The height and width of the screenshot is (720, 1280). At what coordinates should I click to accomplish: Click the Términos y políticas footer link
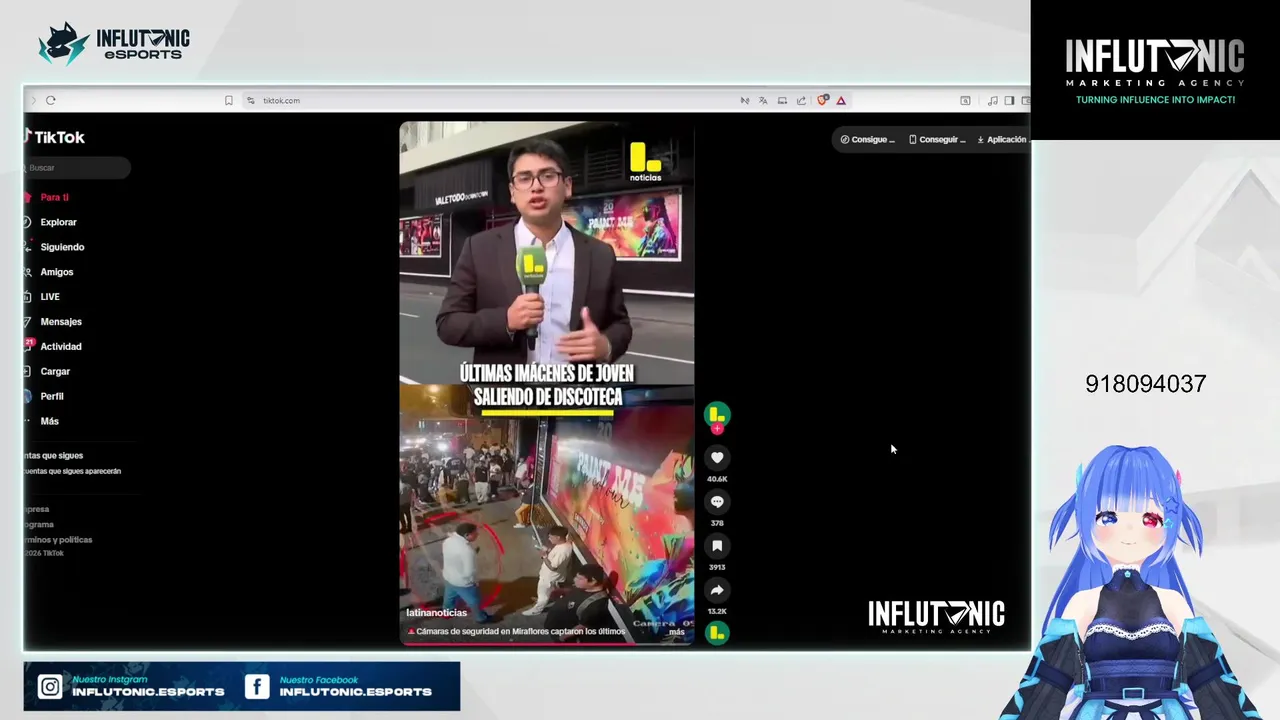[60, 540]
